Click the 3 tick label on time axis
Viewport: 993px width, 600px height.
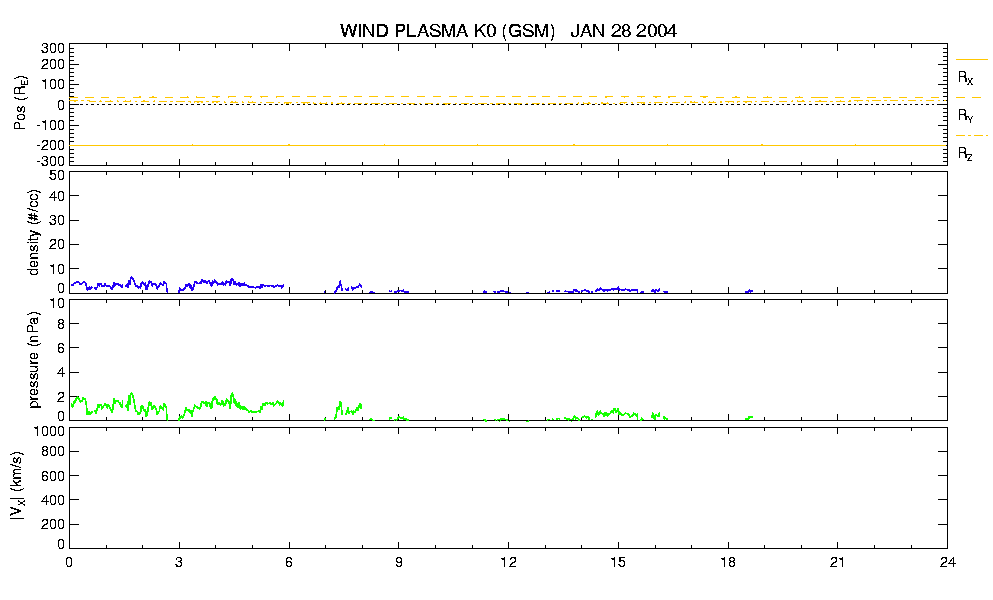pyautogui.click(x=179, y=562)
